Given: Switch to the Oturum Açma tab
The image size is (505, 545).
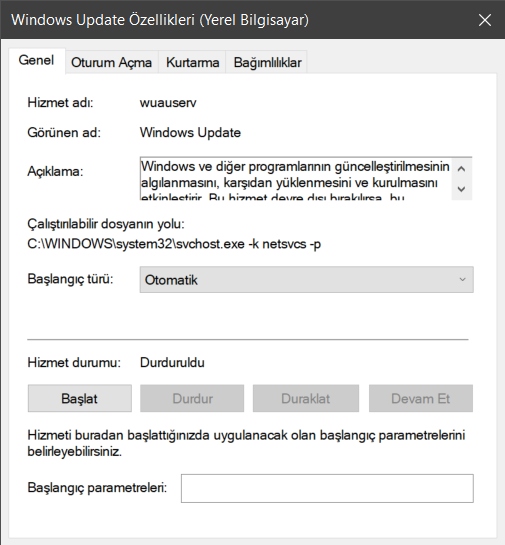Looking at the screenshot, I should click(x=112, y=63).
